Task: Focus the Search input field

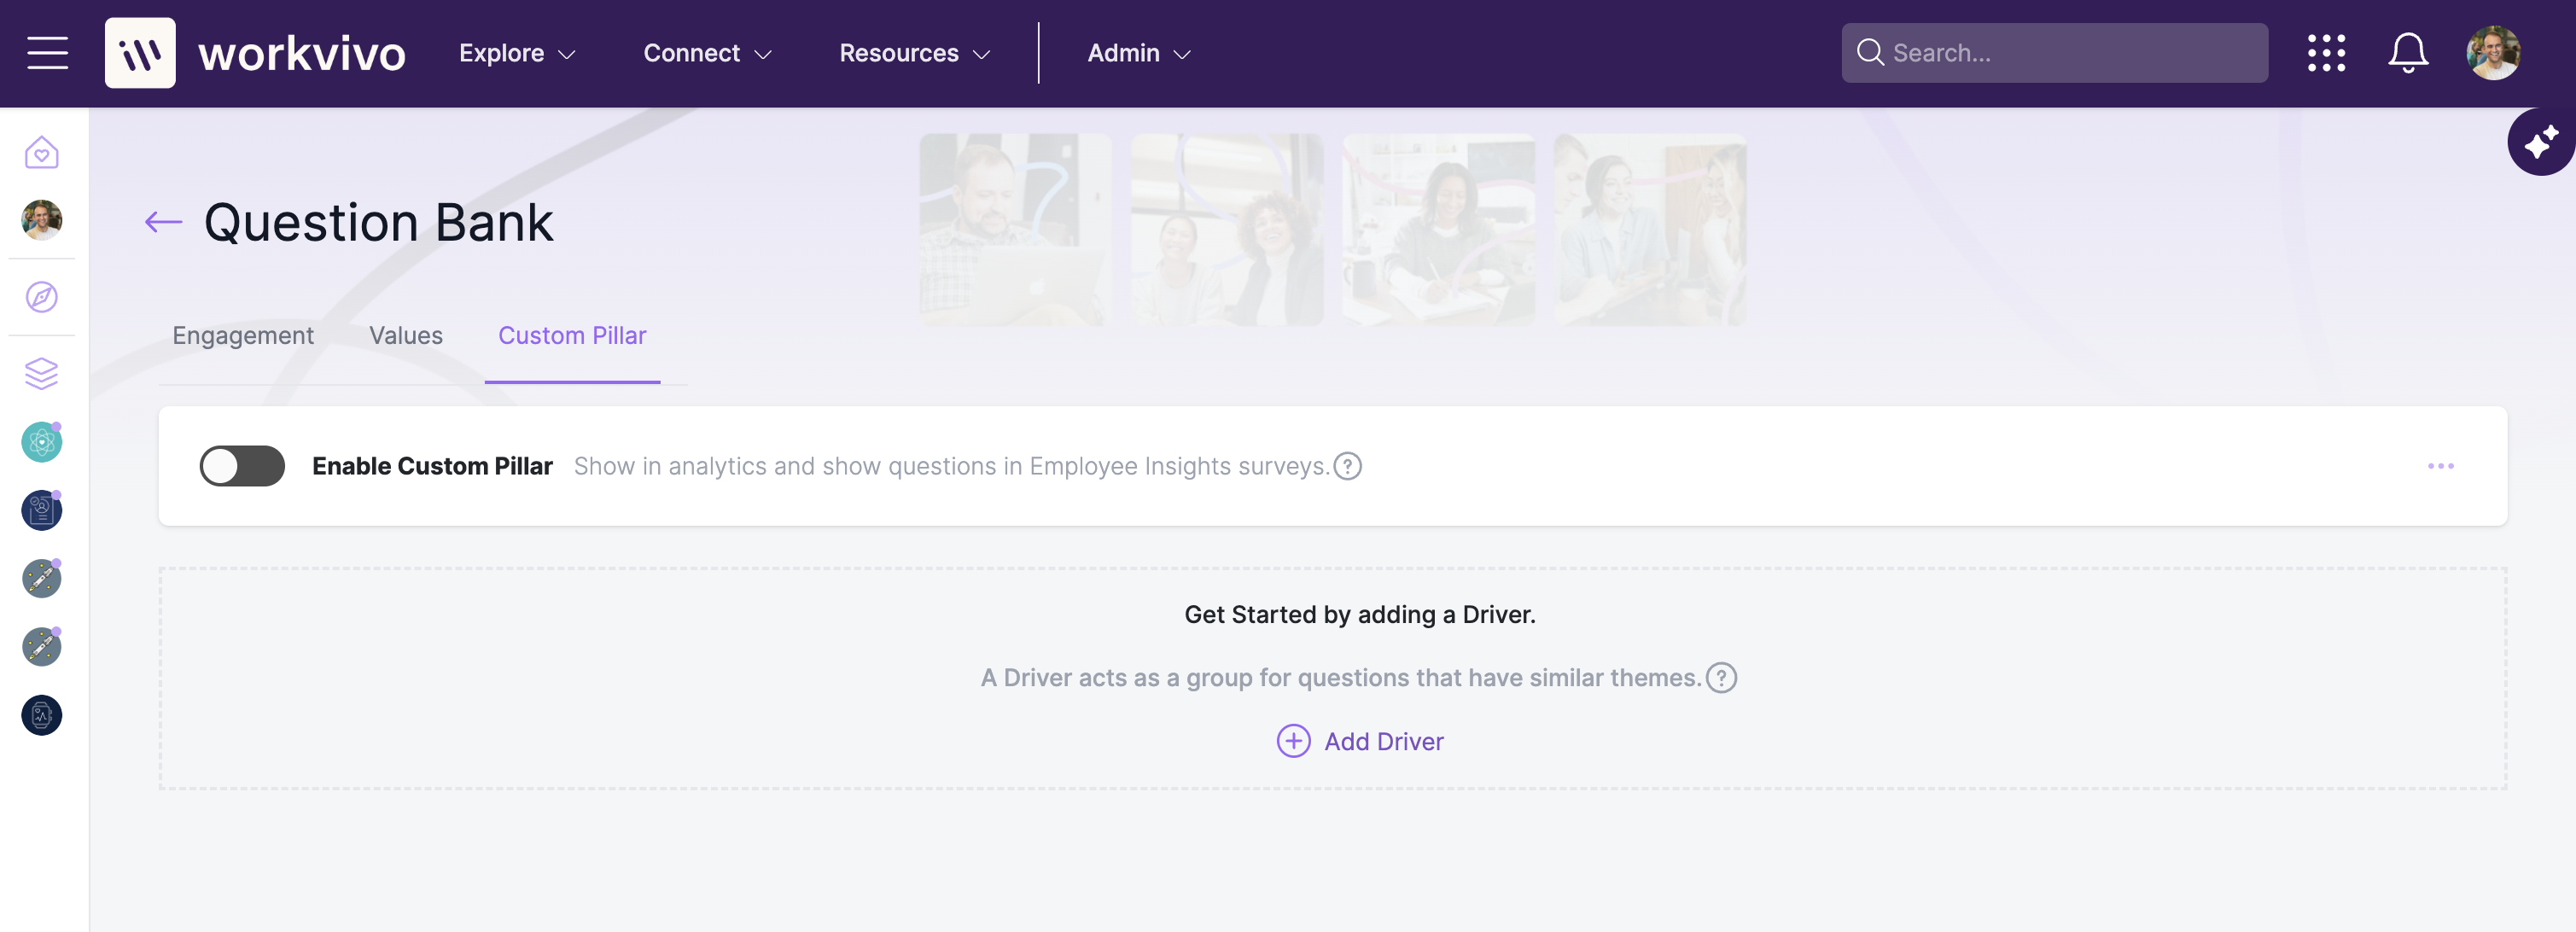Action: coord(2054,53)
